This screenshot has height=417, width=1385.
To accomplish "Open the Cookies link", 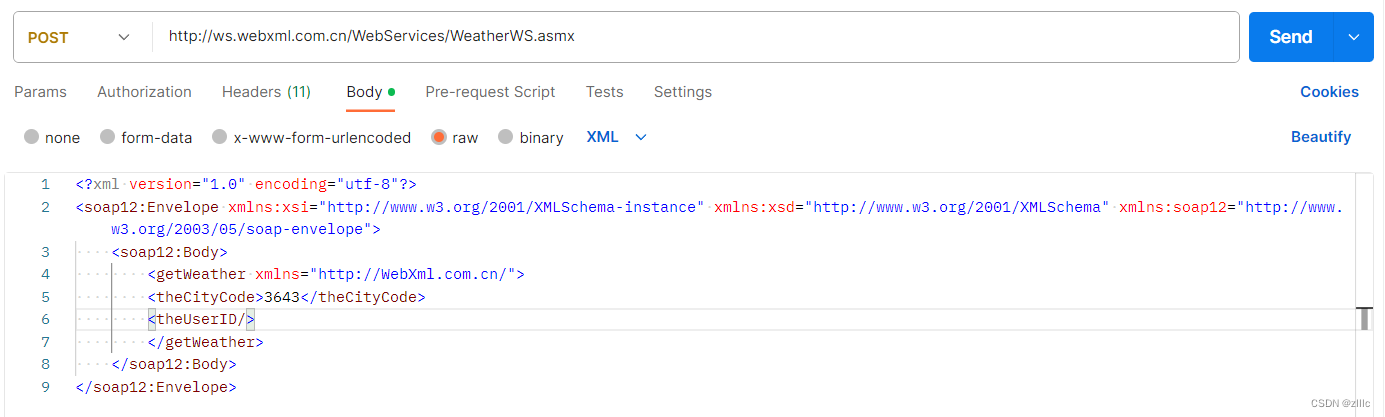I will (x=1329, y=92).
